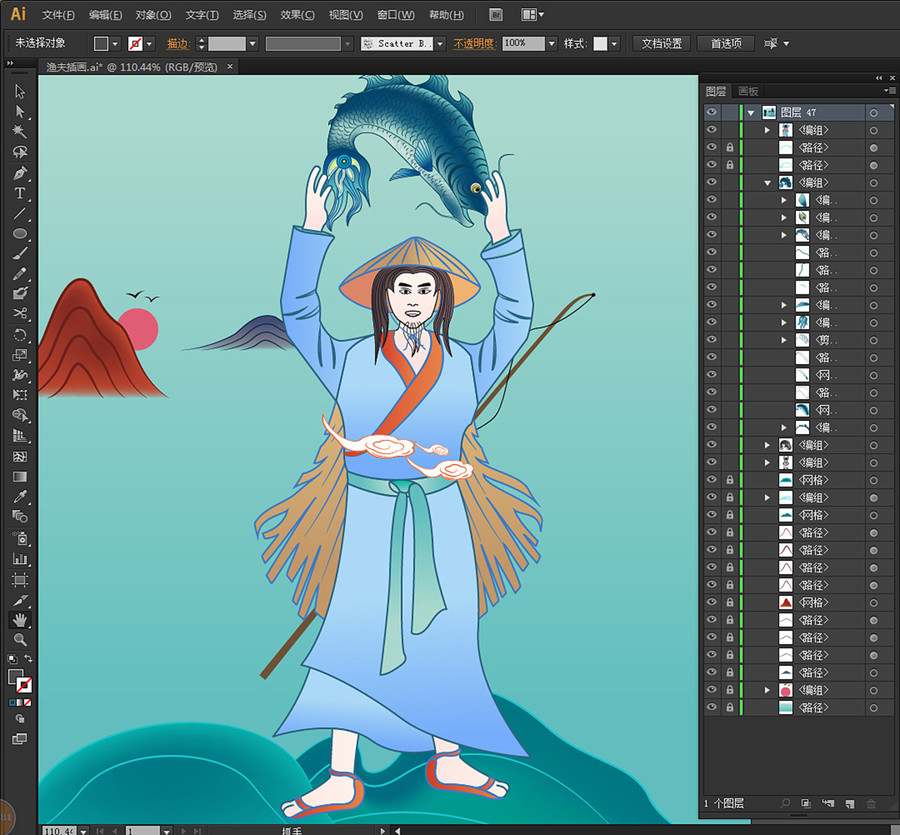900x835 pixels.
Task: Toggle eye for the red mountain mesh row
Action: [712, 603]
